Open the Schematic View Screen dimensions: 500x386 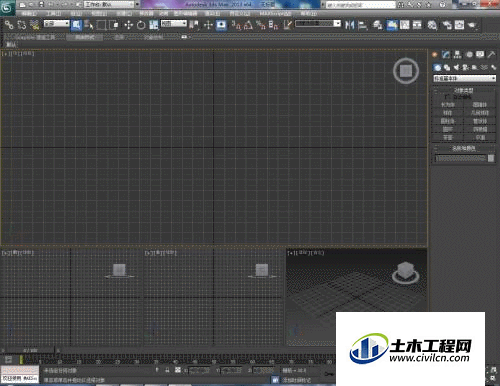coord(417,25)
